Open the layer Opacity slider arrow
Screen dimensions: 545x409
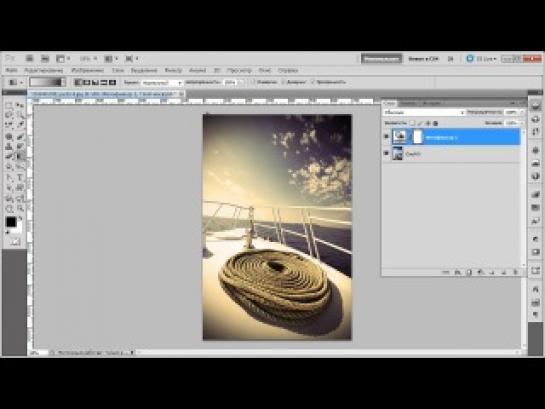coord(521,112)
